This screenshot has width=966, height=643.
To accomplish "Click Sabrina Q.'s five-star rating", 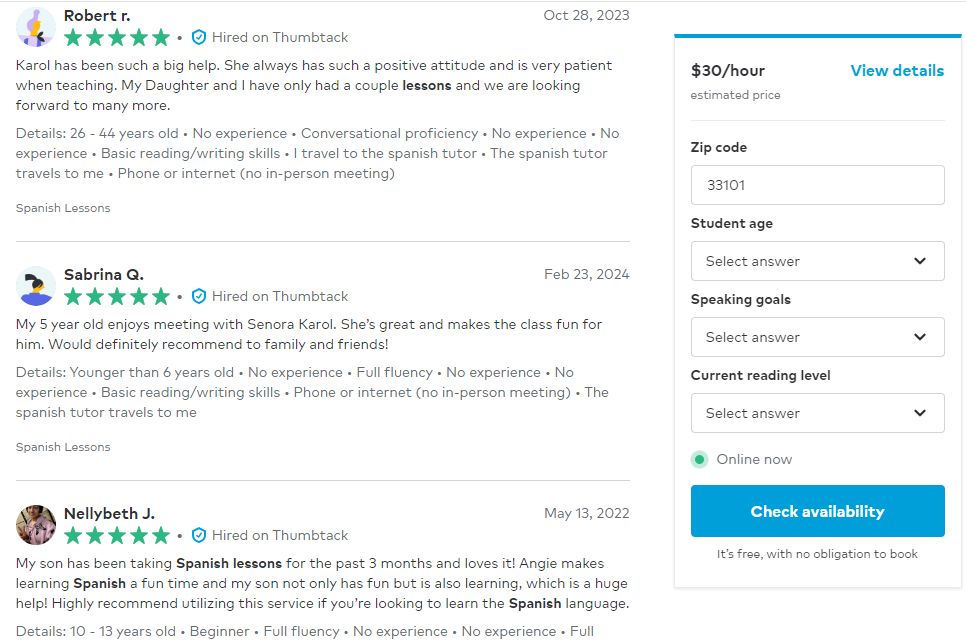I will (x=117, y=296).
